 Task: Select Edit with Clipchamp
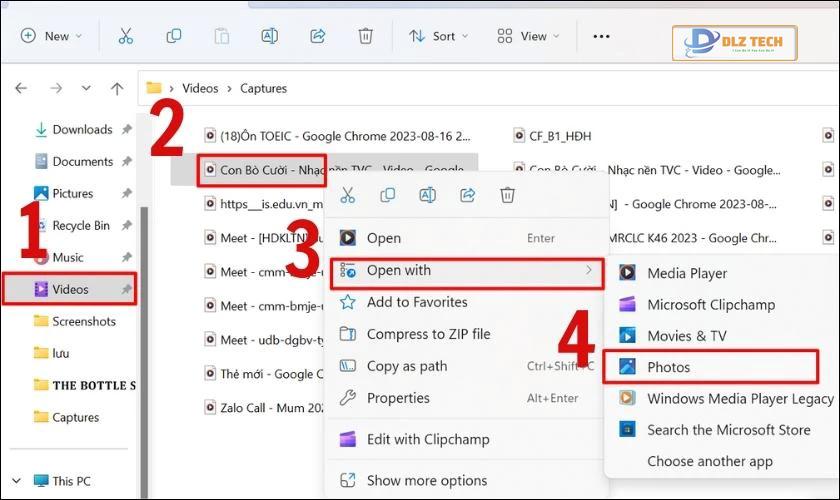point(466,439)
